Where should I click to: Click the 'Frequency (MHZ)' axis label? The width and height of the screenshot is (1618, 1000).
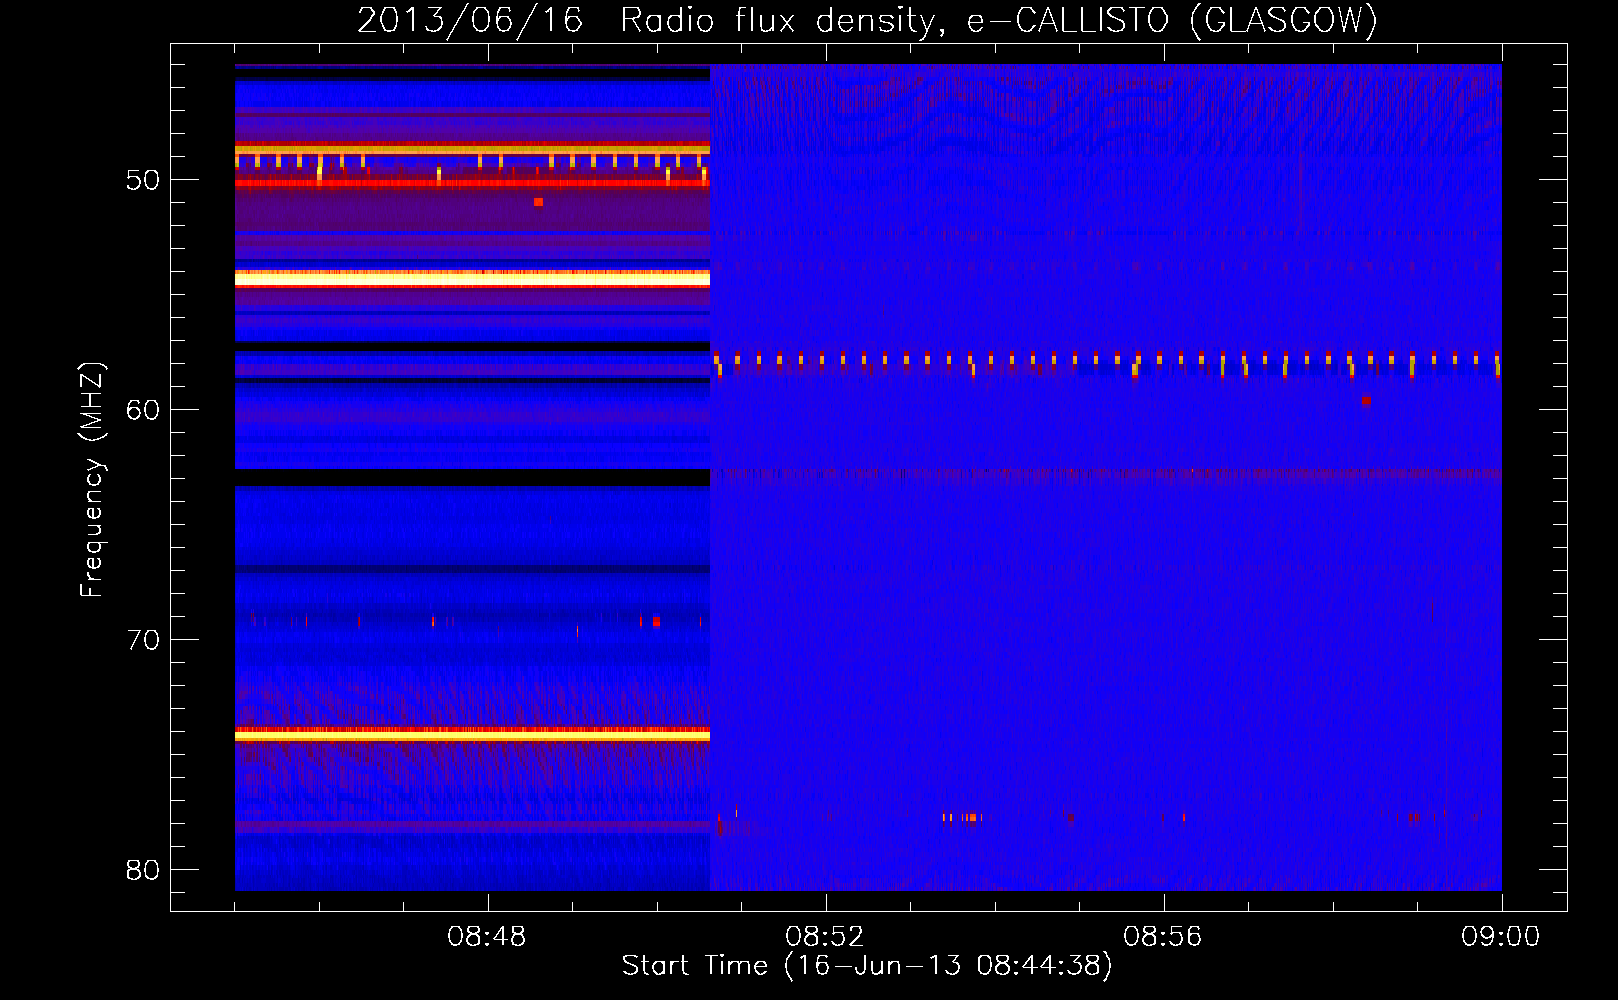(92, 480)
